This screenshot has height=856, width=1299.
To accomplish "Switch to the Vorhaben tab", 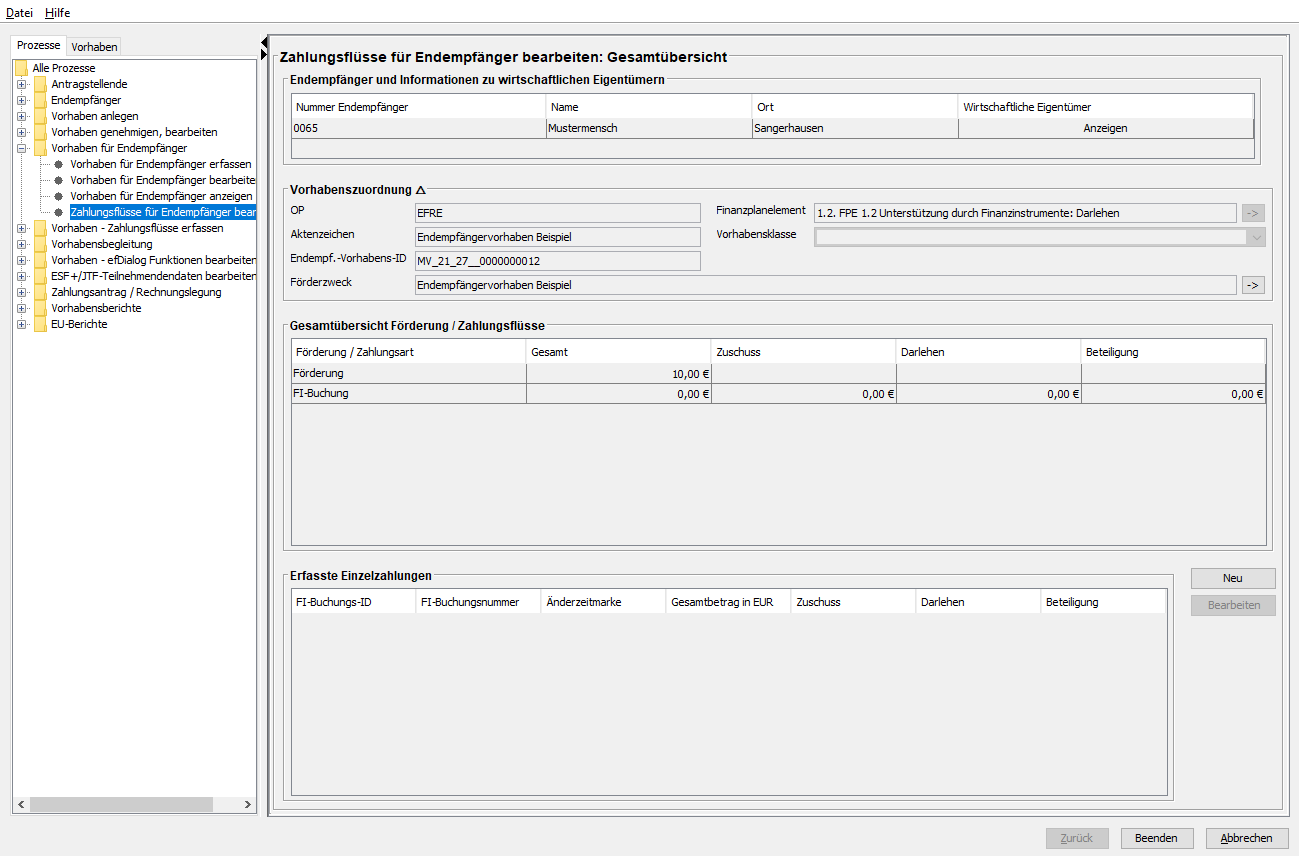I will coord(95,47).
